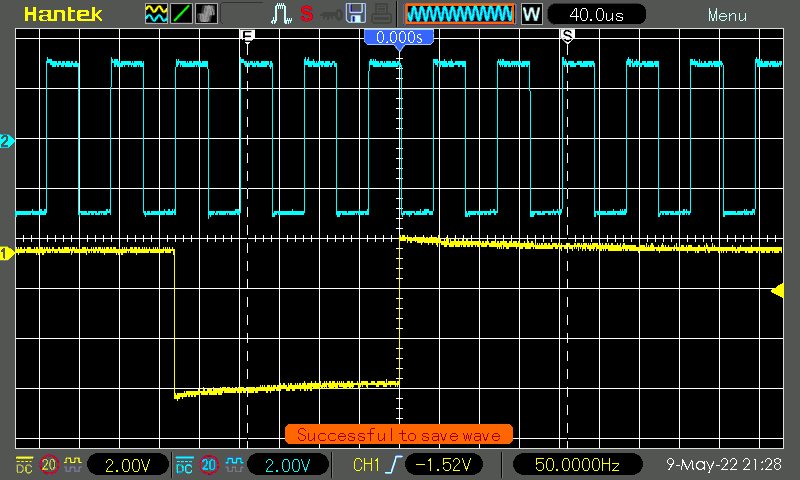The image size is (800, 480).
Task: Toggle CH2 DC coupling indicator
Action: 184,465
